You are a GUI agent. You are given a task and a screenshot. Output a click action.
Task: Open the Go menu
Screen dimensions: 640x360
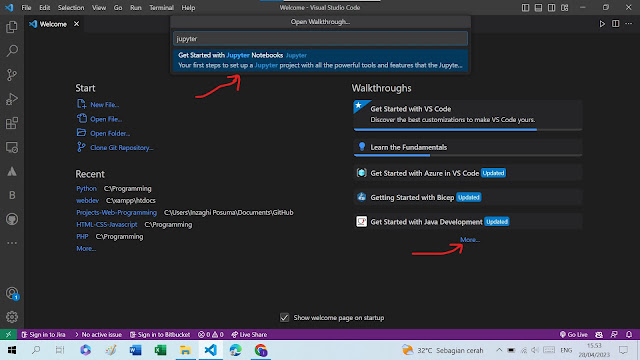point(118,8)
